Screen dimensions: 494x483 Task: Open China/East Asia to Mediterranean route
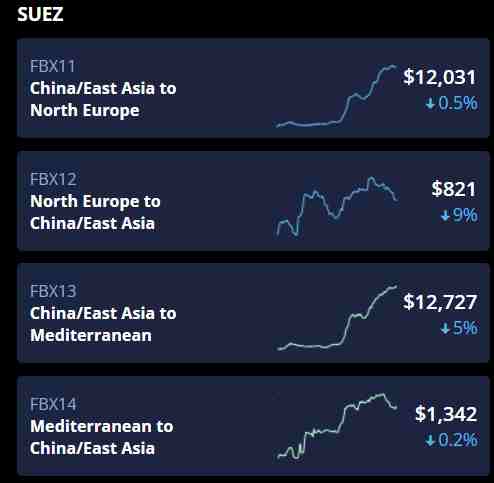pyautogui.click(x=103, y=324)
